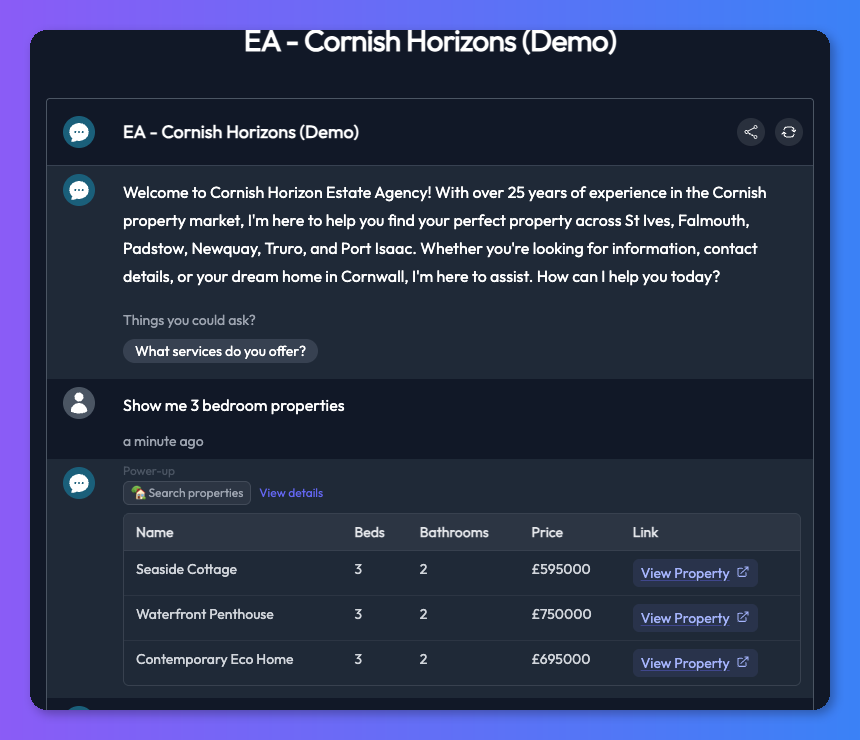Open the View details link
This screenshot has width=860, height=740.
click(291, 493)
